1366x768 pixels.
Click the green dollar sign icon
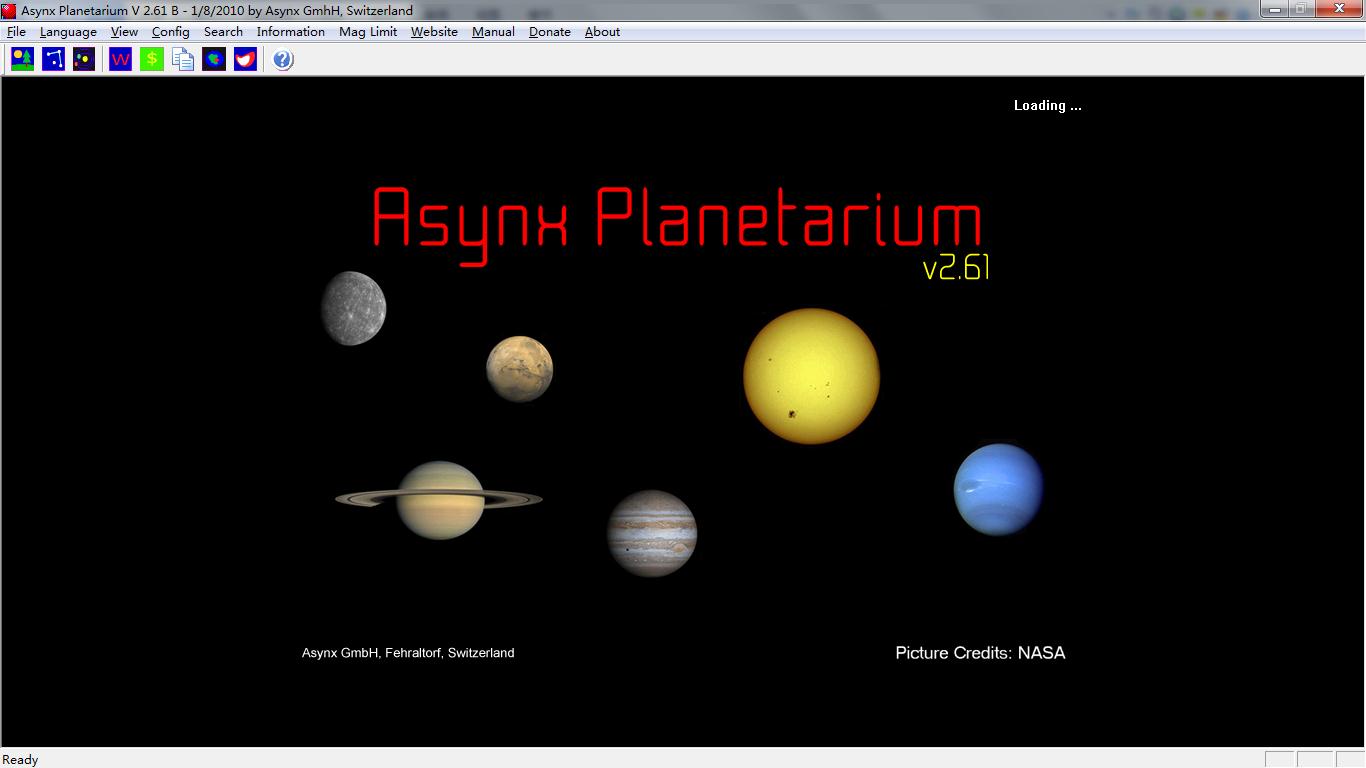(x=152, y=60)
